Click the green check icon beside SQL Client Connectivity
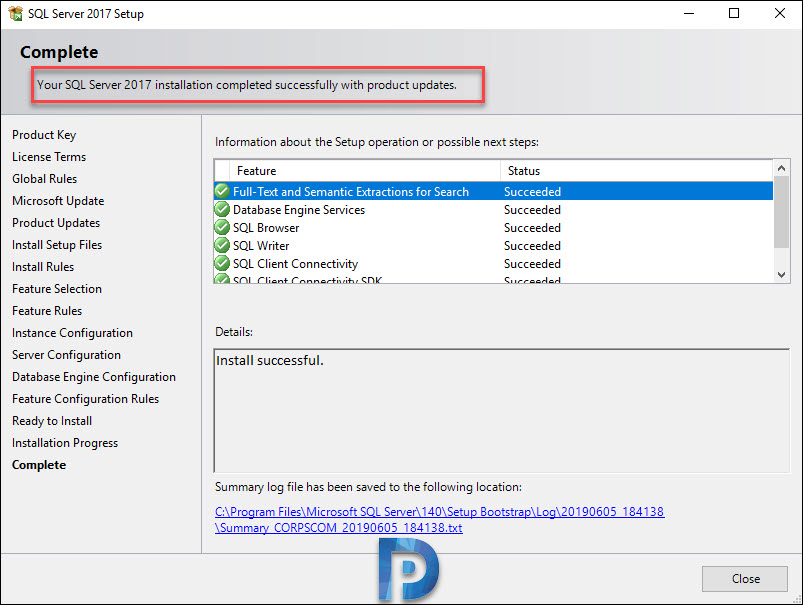803x605 pixels. (x=222, y=263)
